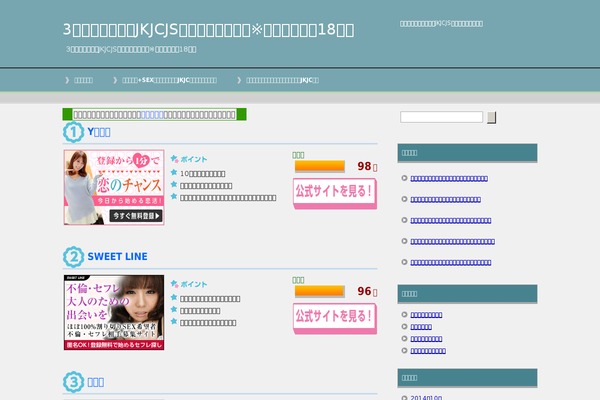Click the 公式サイトを見る button for the 98 rating

335,193
